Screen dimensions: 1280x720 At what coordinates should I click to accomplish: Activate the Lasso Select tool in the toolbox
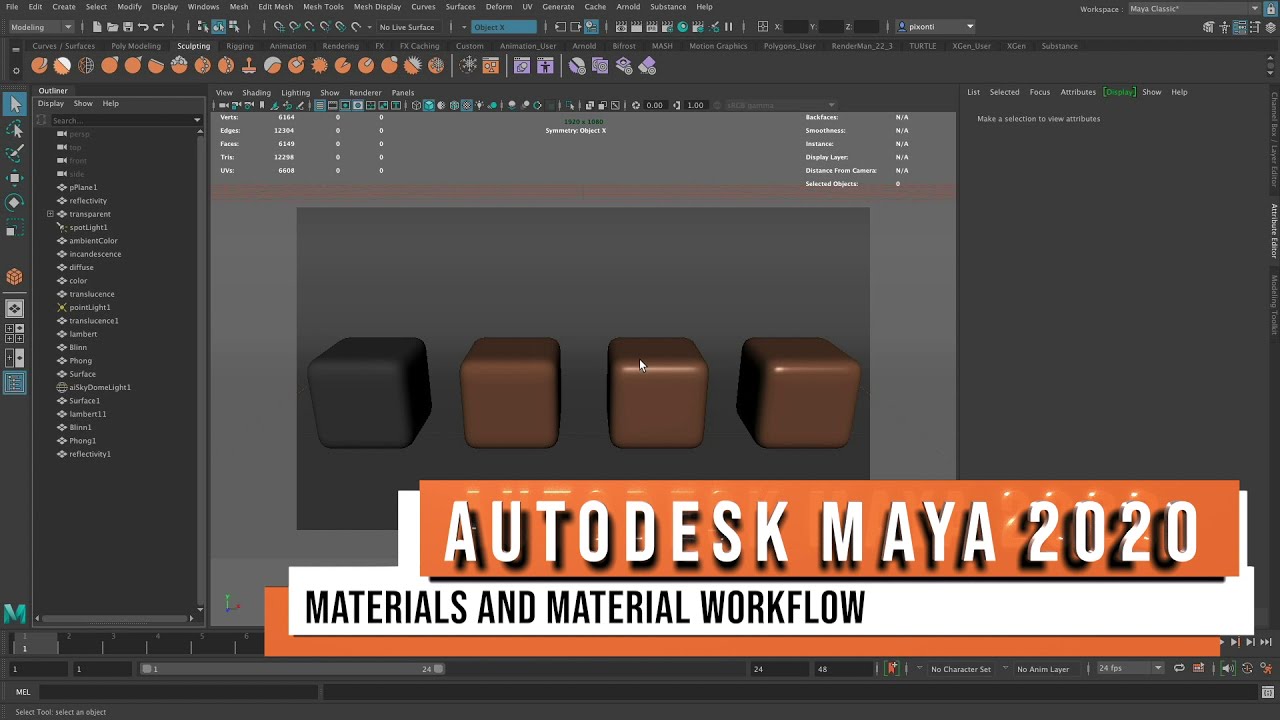pyautogui.click(x=15, y=129)
